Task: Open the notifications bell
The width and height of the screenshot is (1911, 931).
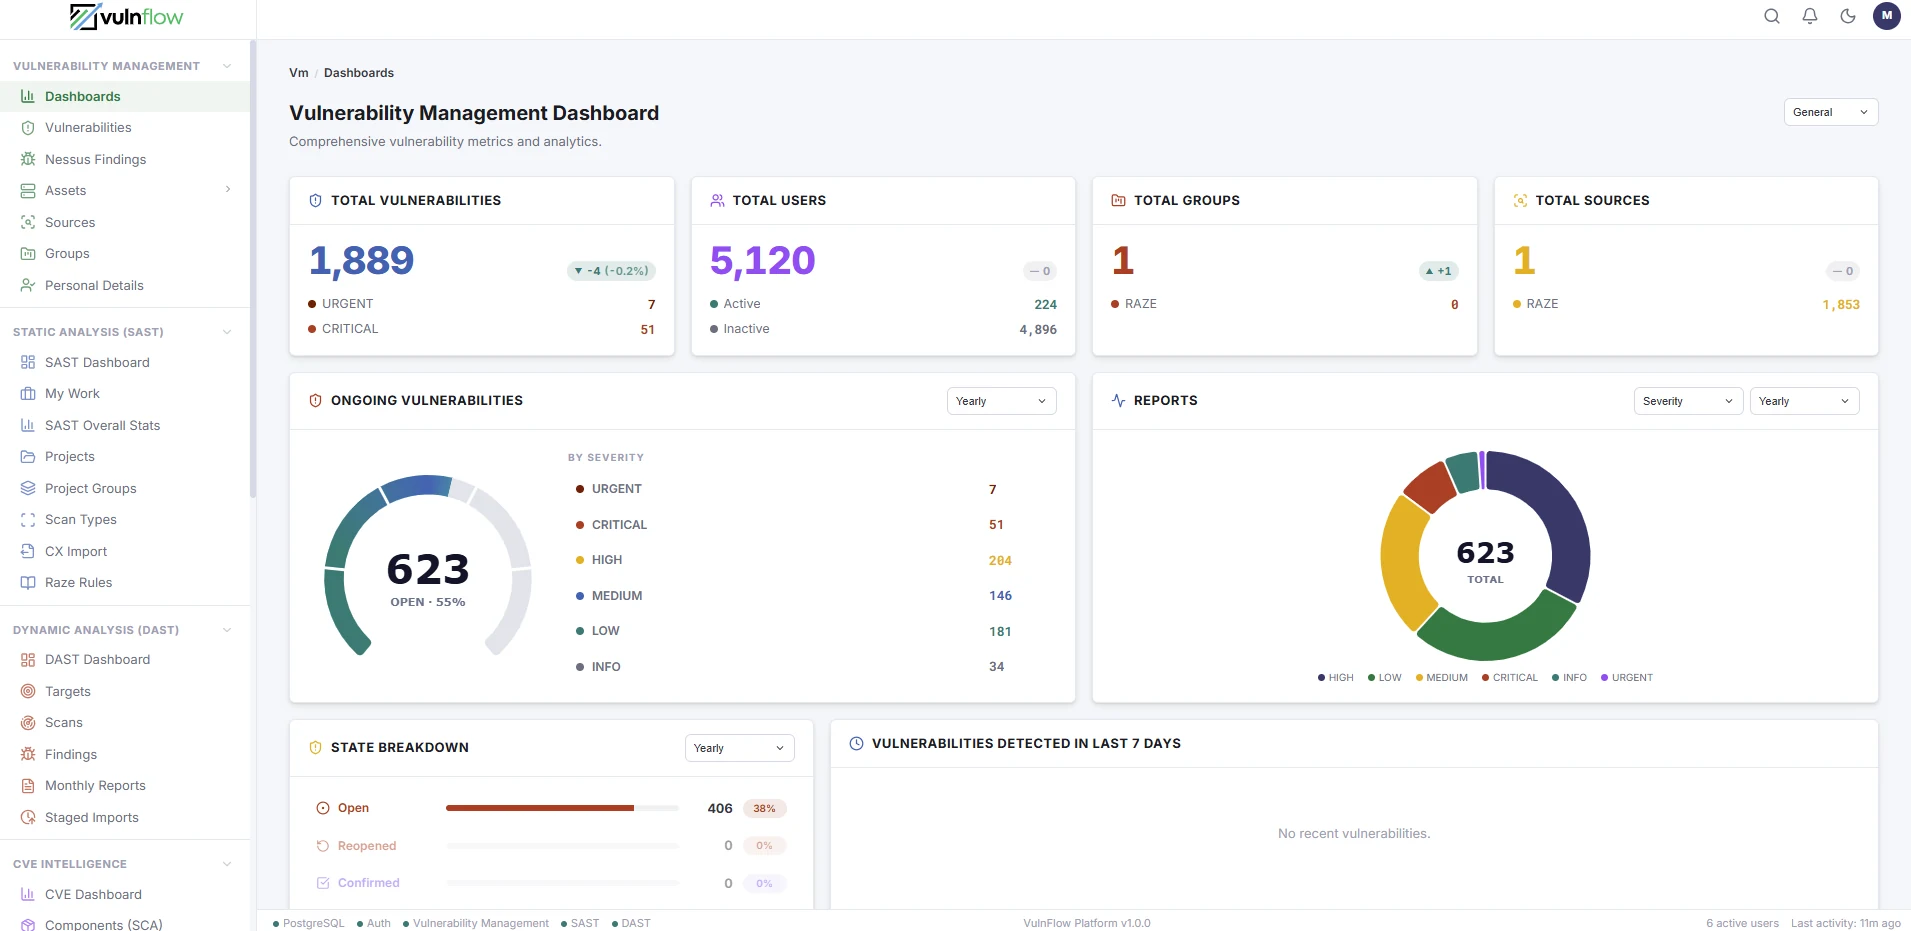Action: tap(1810, 16)
